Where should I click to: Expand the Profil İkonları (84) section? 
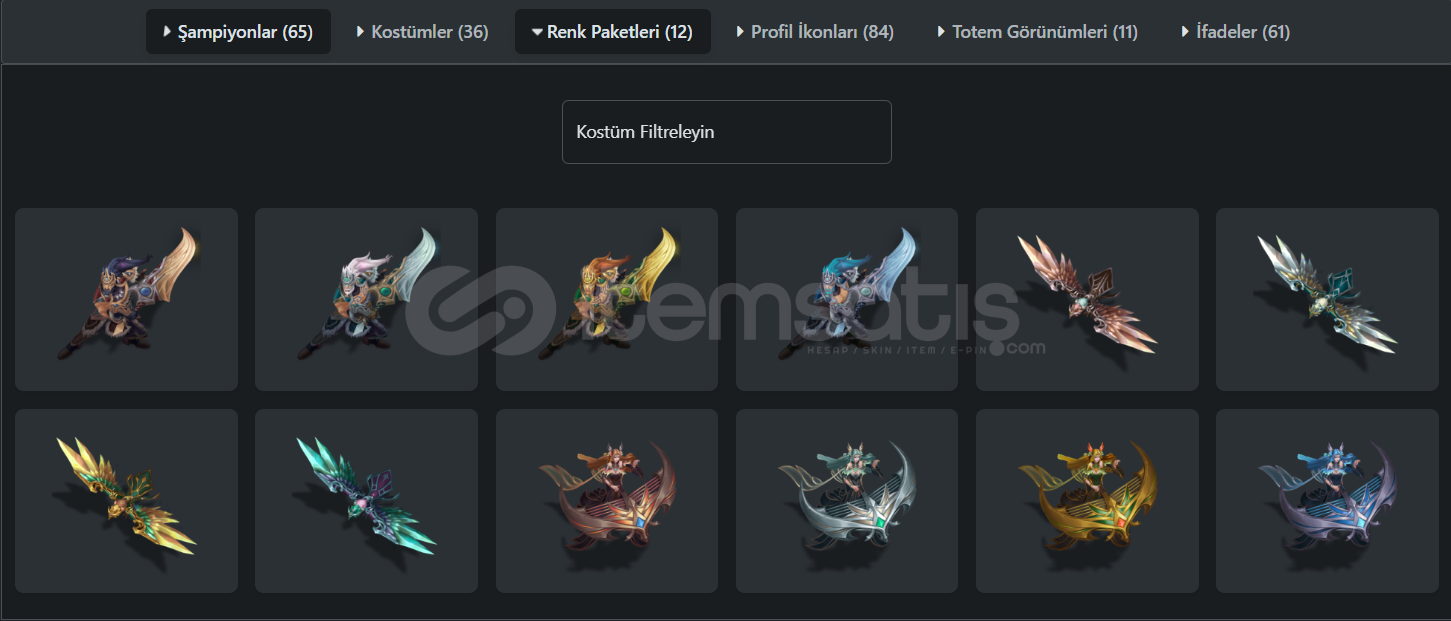pos(815,32)
